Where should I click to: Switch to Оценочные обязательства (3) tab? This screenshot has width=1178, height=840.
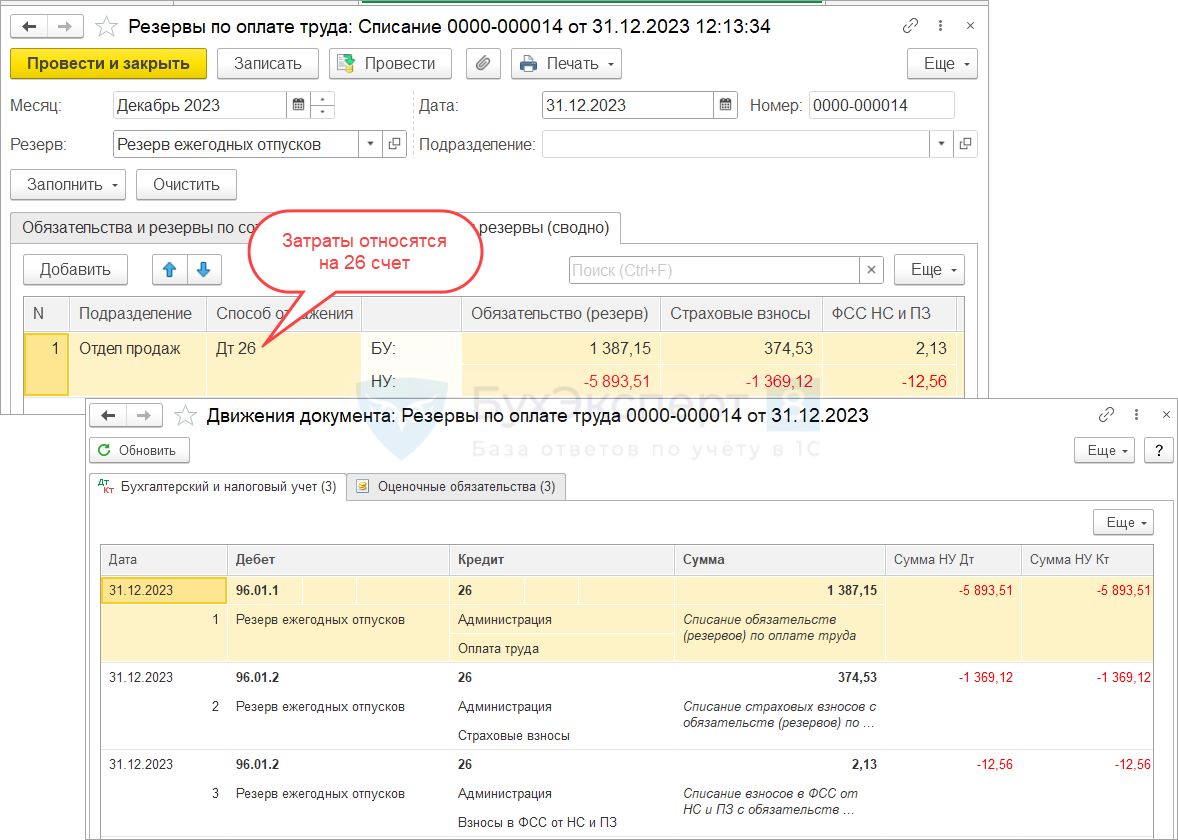[456, 487]
